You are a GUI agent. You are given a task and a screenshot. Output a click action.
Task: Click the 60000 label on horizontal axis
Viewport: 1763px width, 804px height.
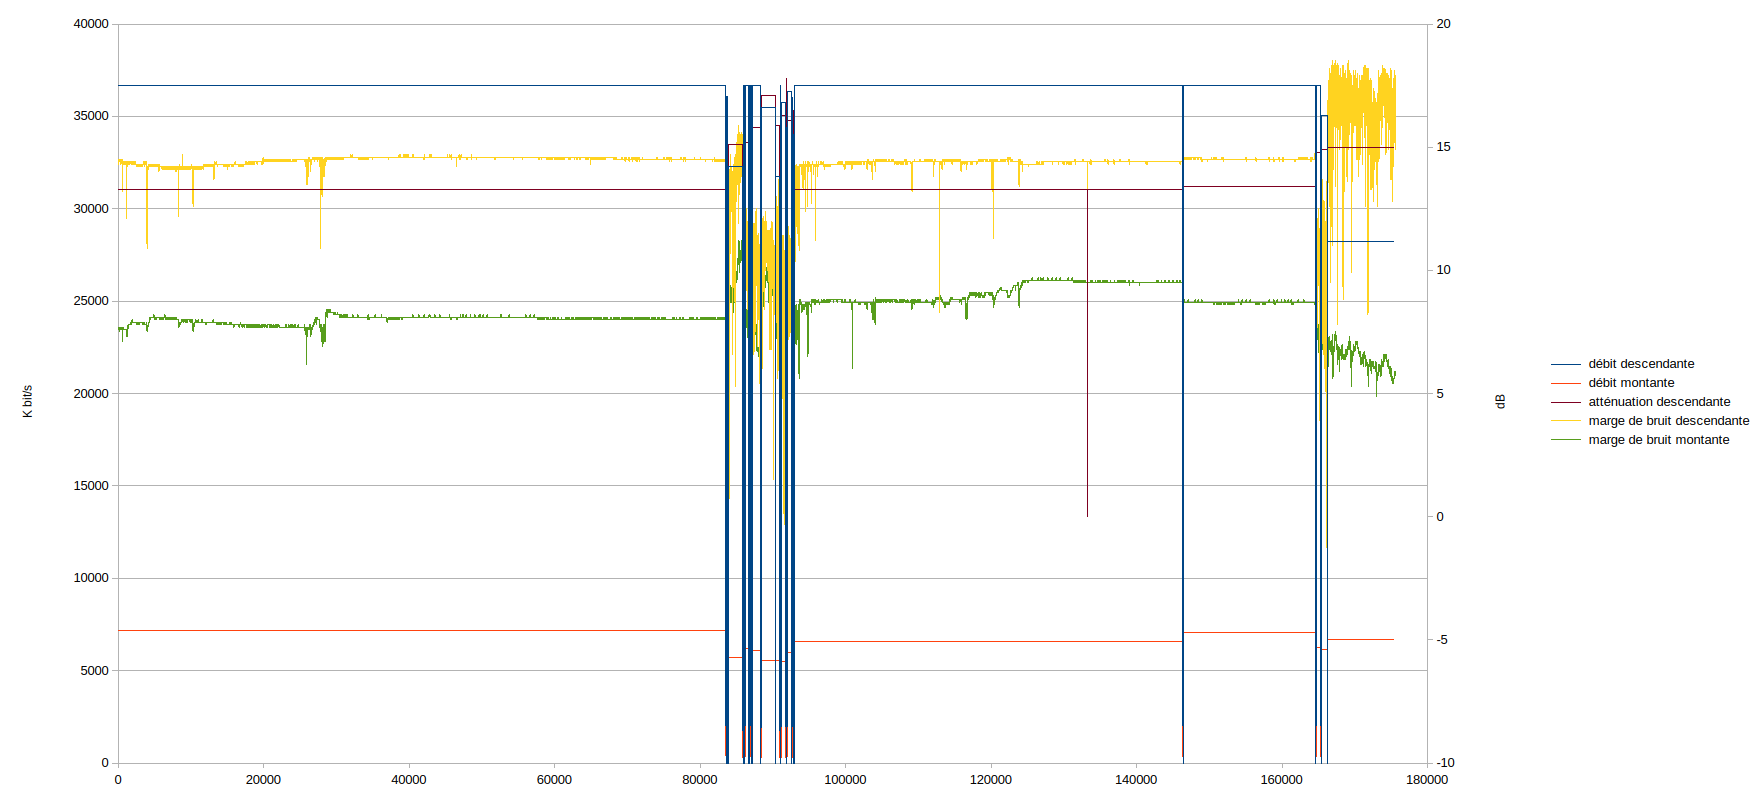(554, 780)
